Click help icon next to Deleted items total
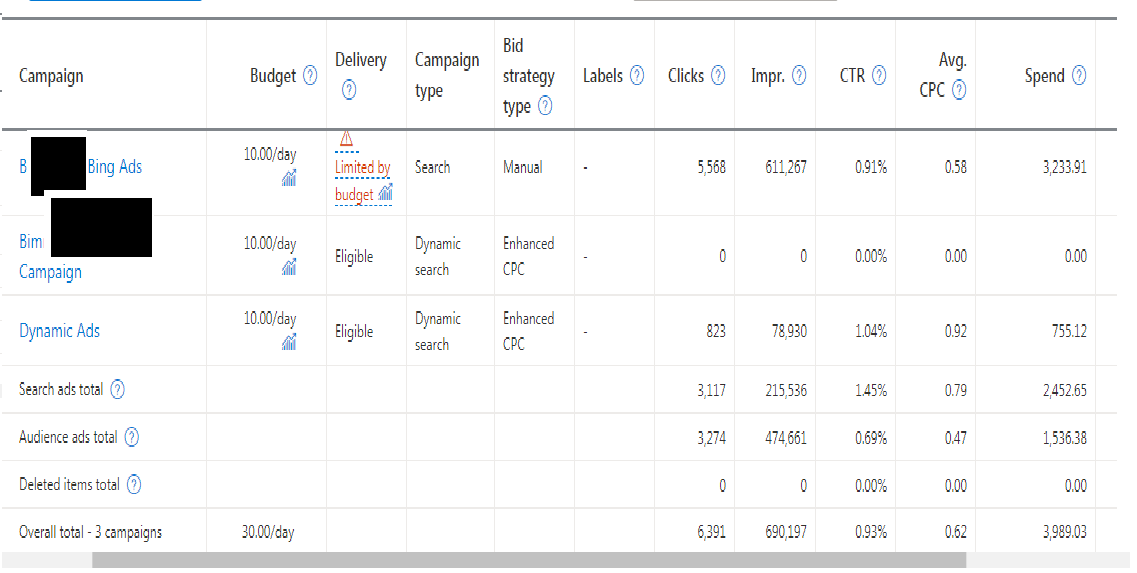The image size is (1137, 573). pyautogui.click(x=133, y=485)
